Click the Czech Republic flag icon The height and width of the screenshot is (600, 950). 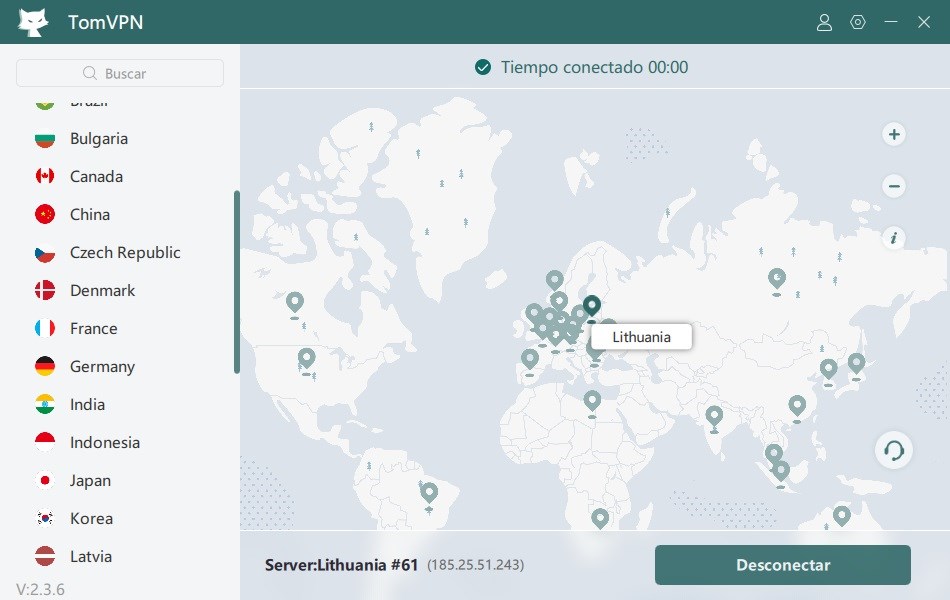pyautogui.click(x=45, y=253)
